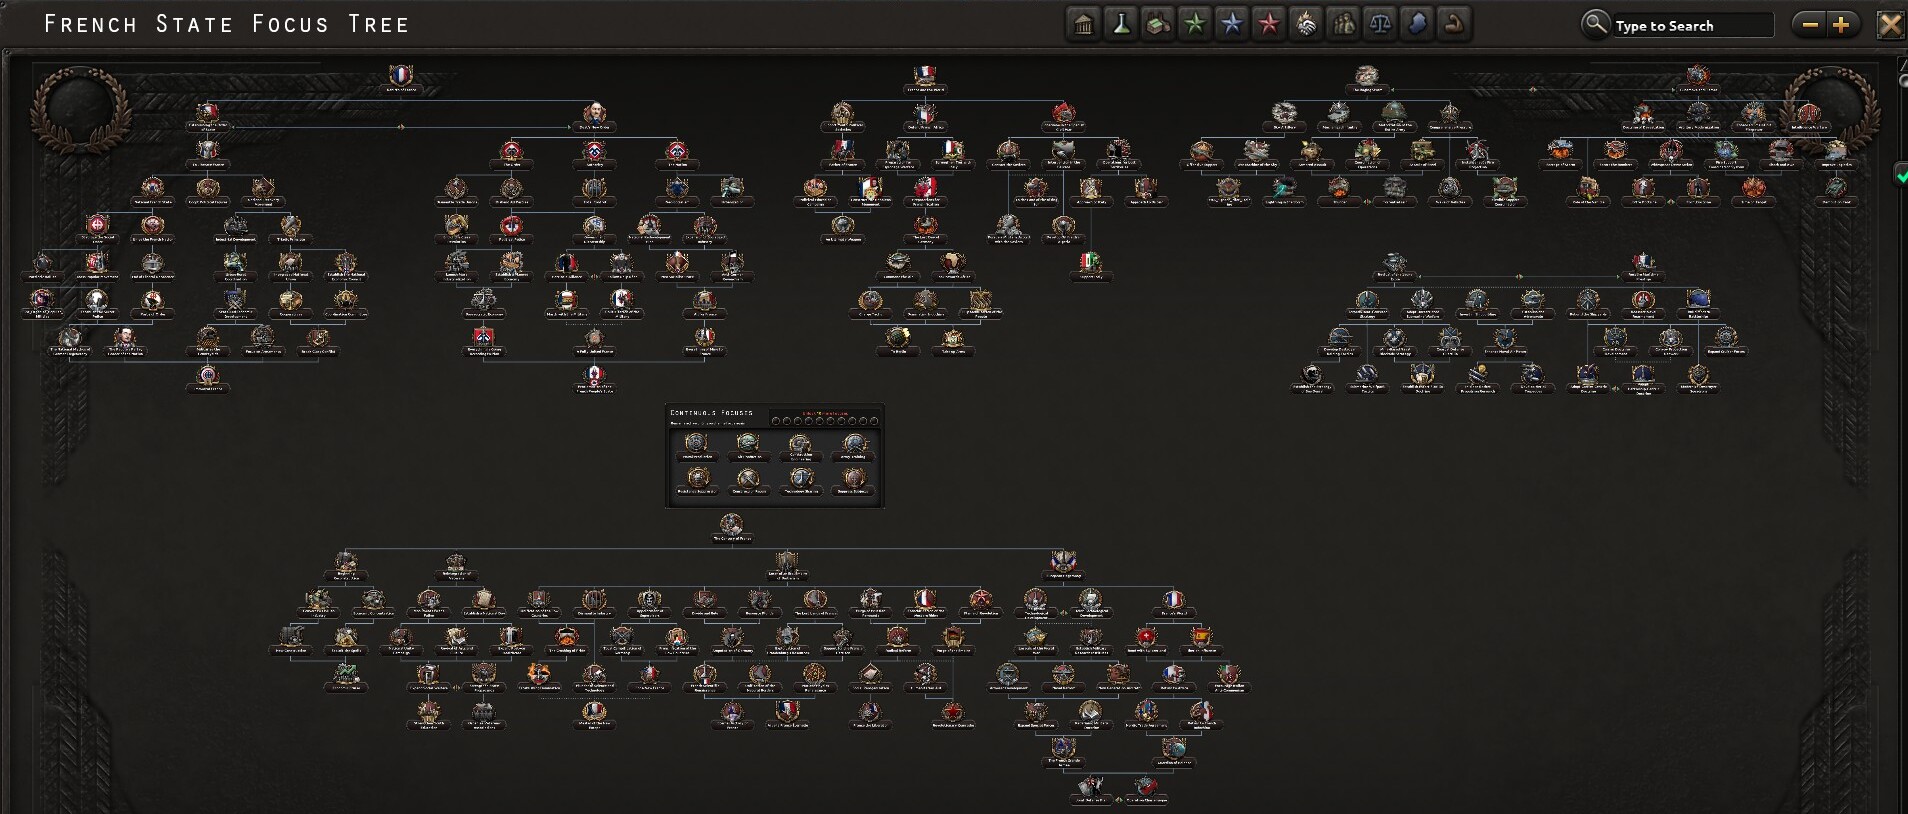Screen dimensions: 1908x814
Task: Toggle the green star focus filter
Action: pyautogui.click(x=1195, y=24)
